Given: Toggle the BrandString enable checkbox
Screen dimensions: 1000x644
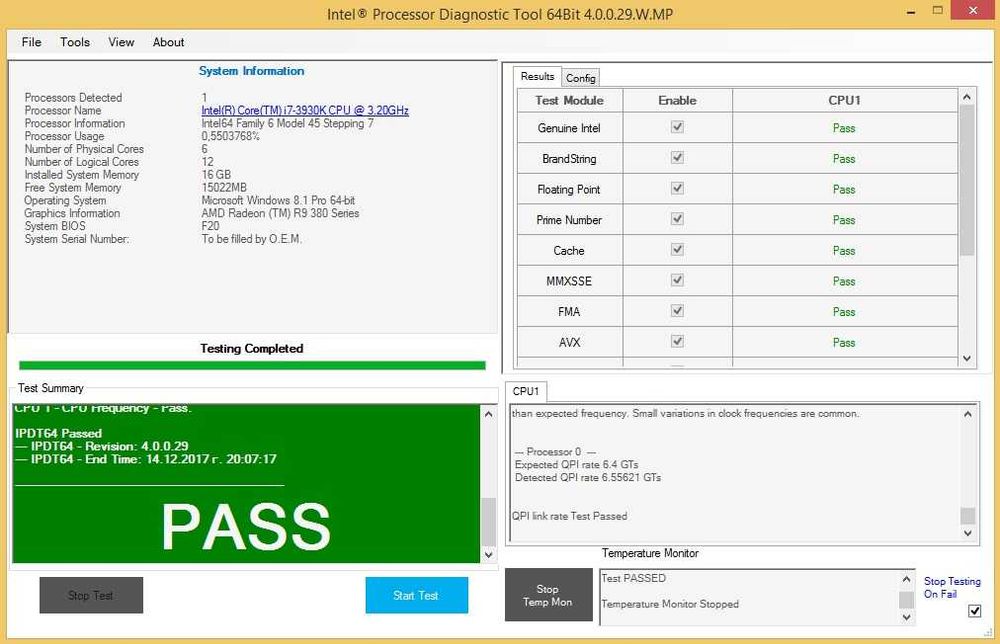Looking at the screenshot, I should click(x=677, y=158).
